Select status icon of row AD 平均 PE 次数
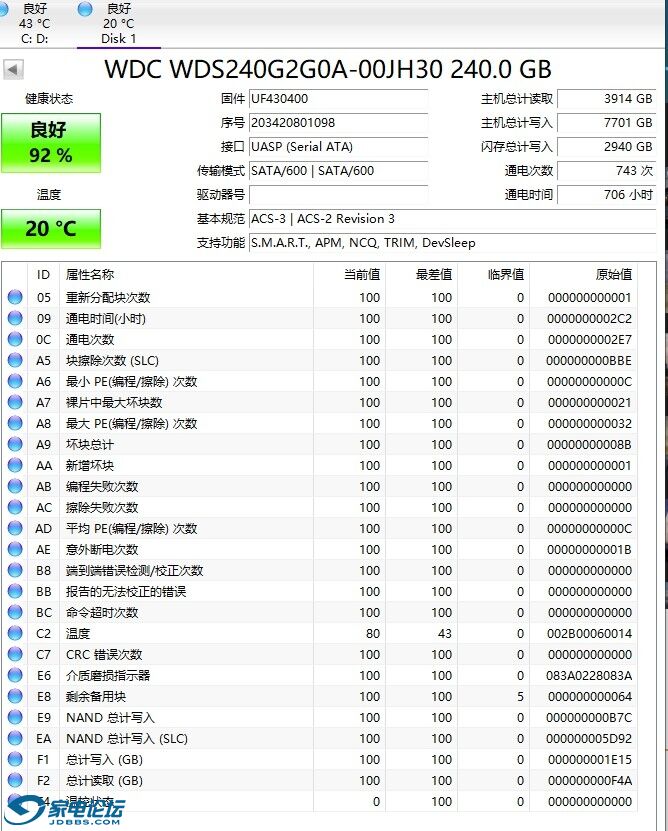The image size is (668, 831). click(15, 528)
